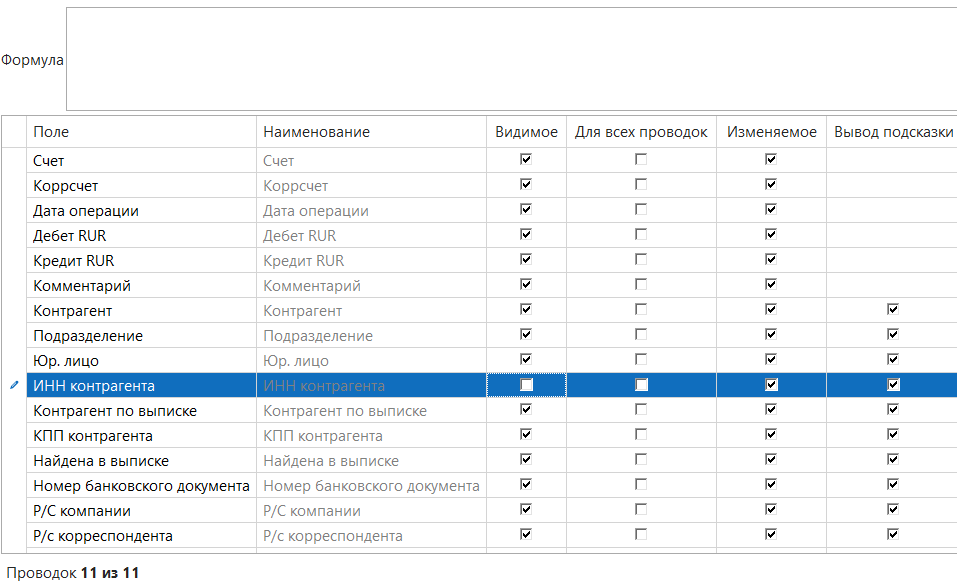This screenshot has width=957, height=586.
Task: Click the Для всех проводок column header
Action: click(641, 132)
